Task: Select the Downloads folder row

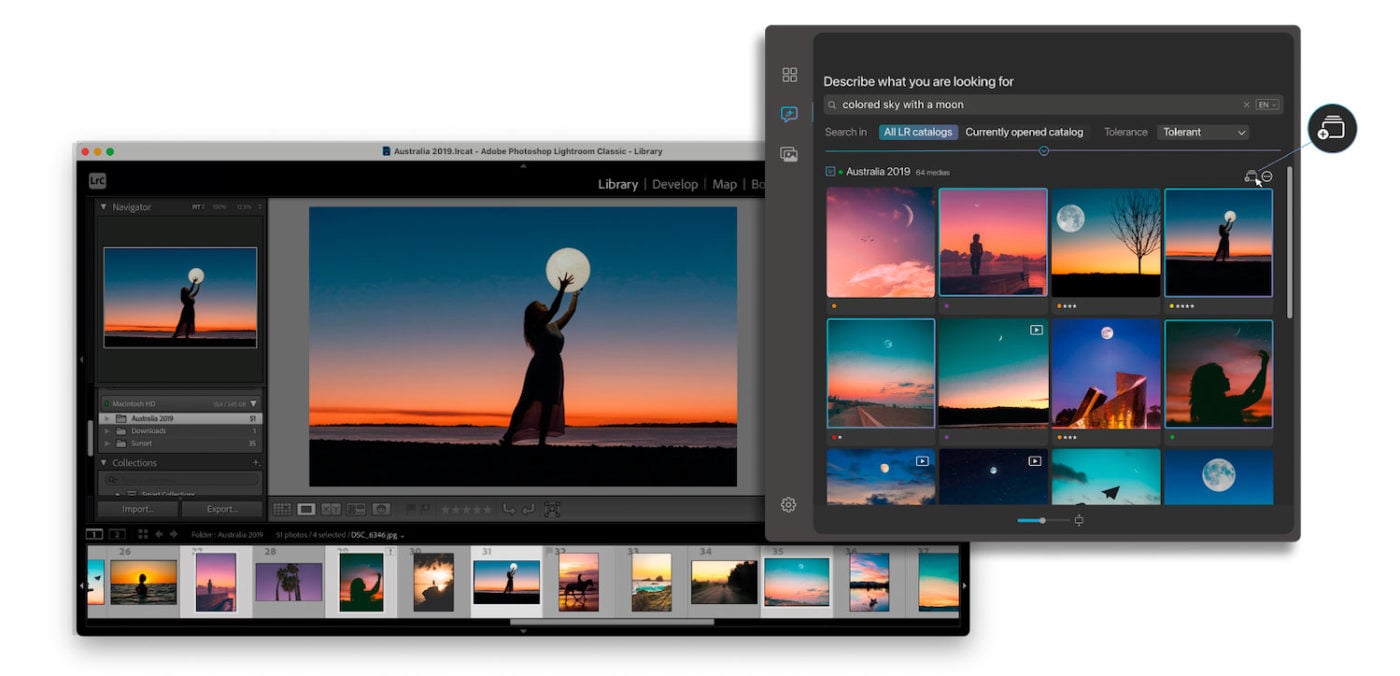Action: [x=180, y=431]
